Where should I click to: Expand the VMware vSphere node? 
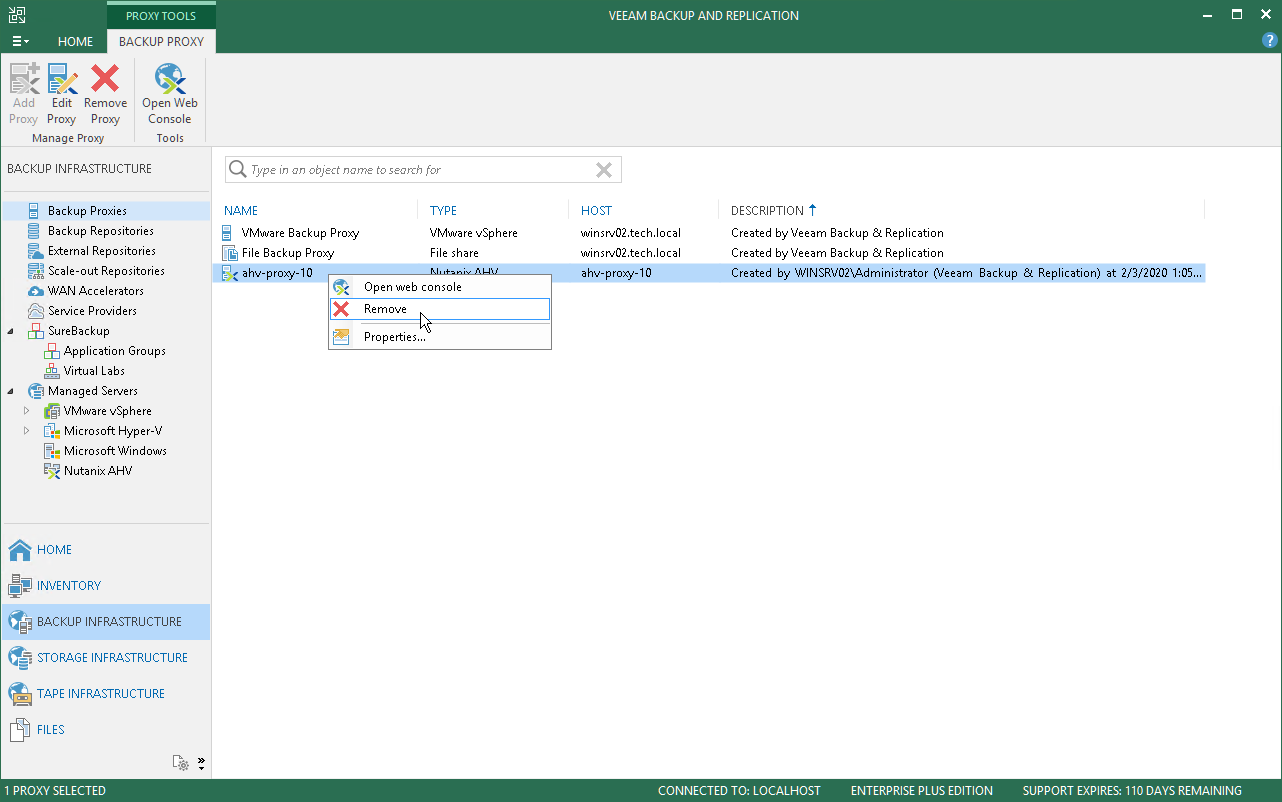(x=27, y=411)
